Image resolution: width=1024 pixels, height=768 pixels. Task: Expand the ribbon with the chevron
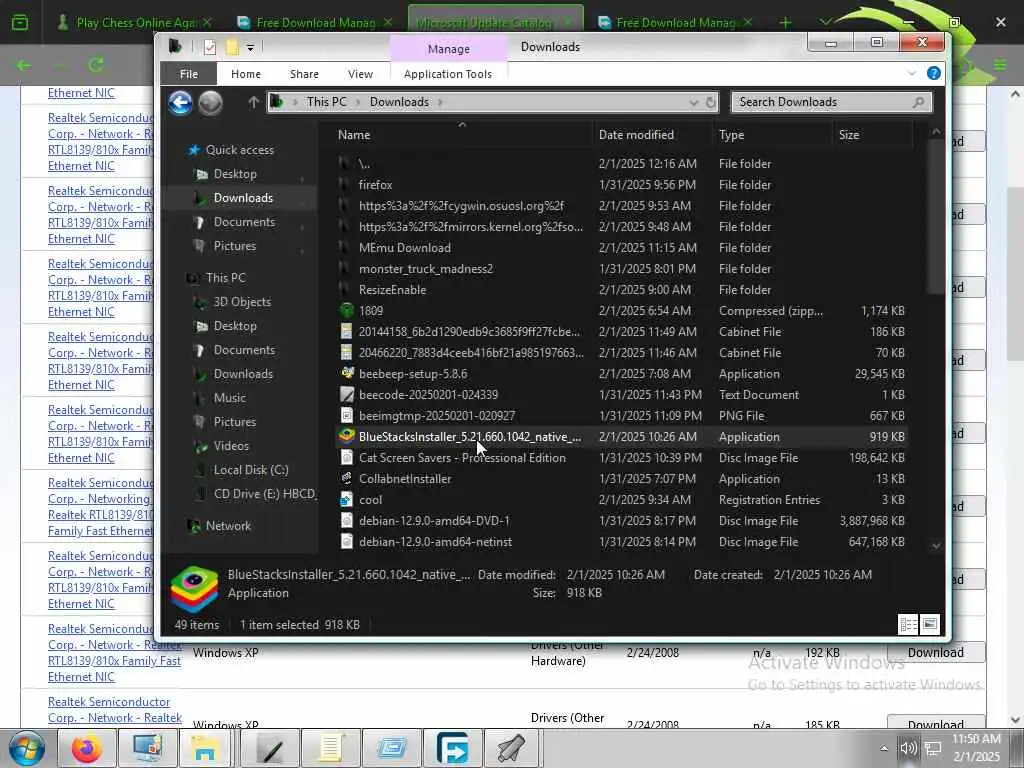[912, 73]
